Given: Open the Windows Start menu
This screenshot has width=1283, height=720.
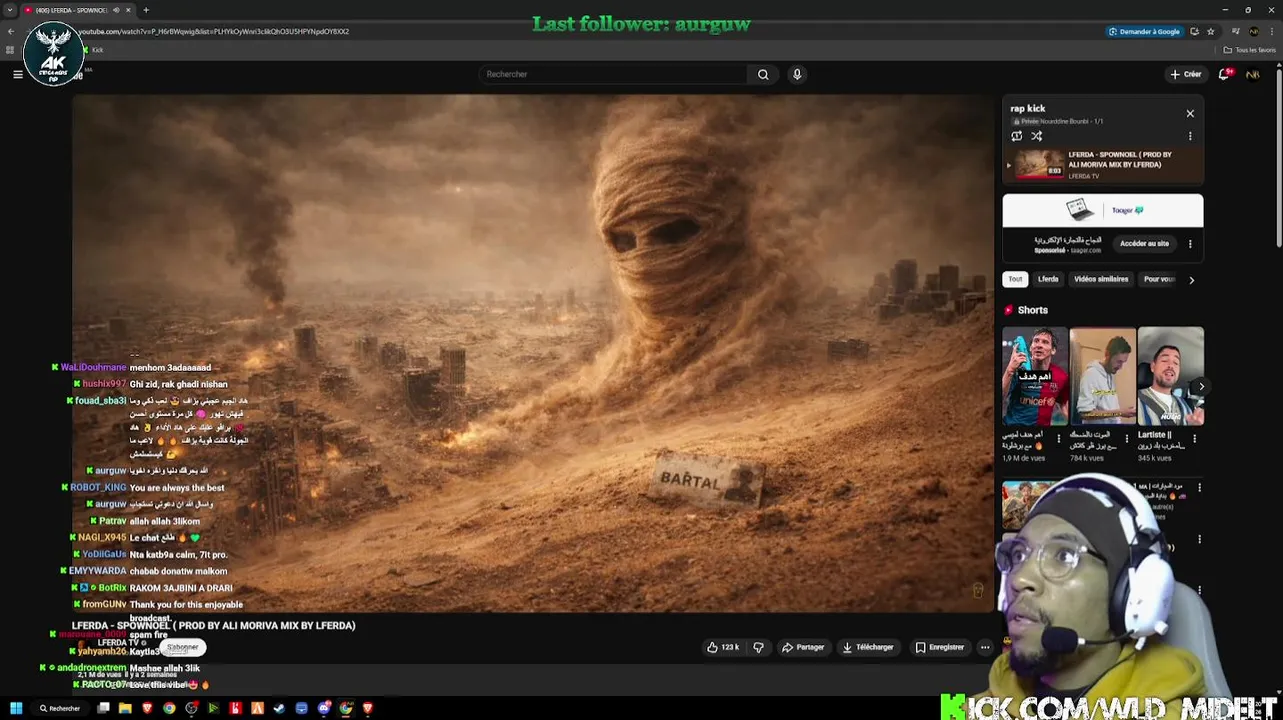Looking at the screenshot, I should pos(16,708).
